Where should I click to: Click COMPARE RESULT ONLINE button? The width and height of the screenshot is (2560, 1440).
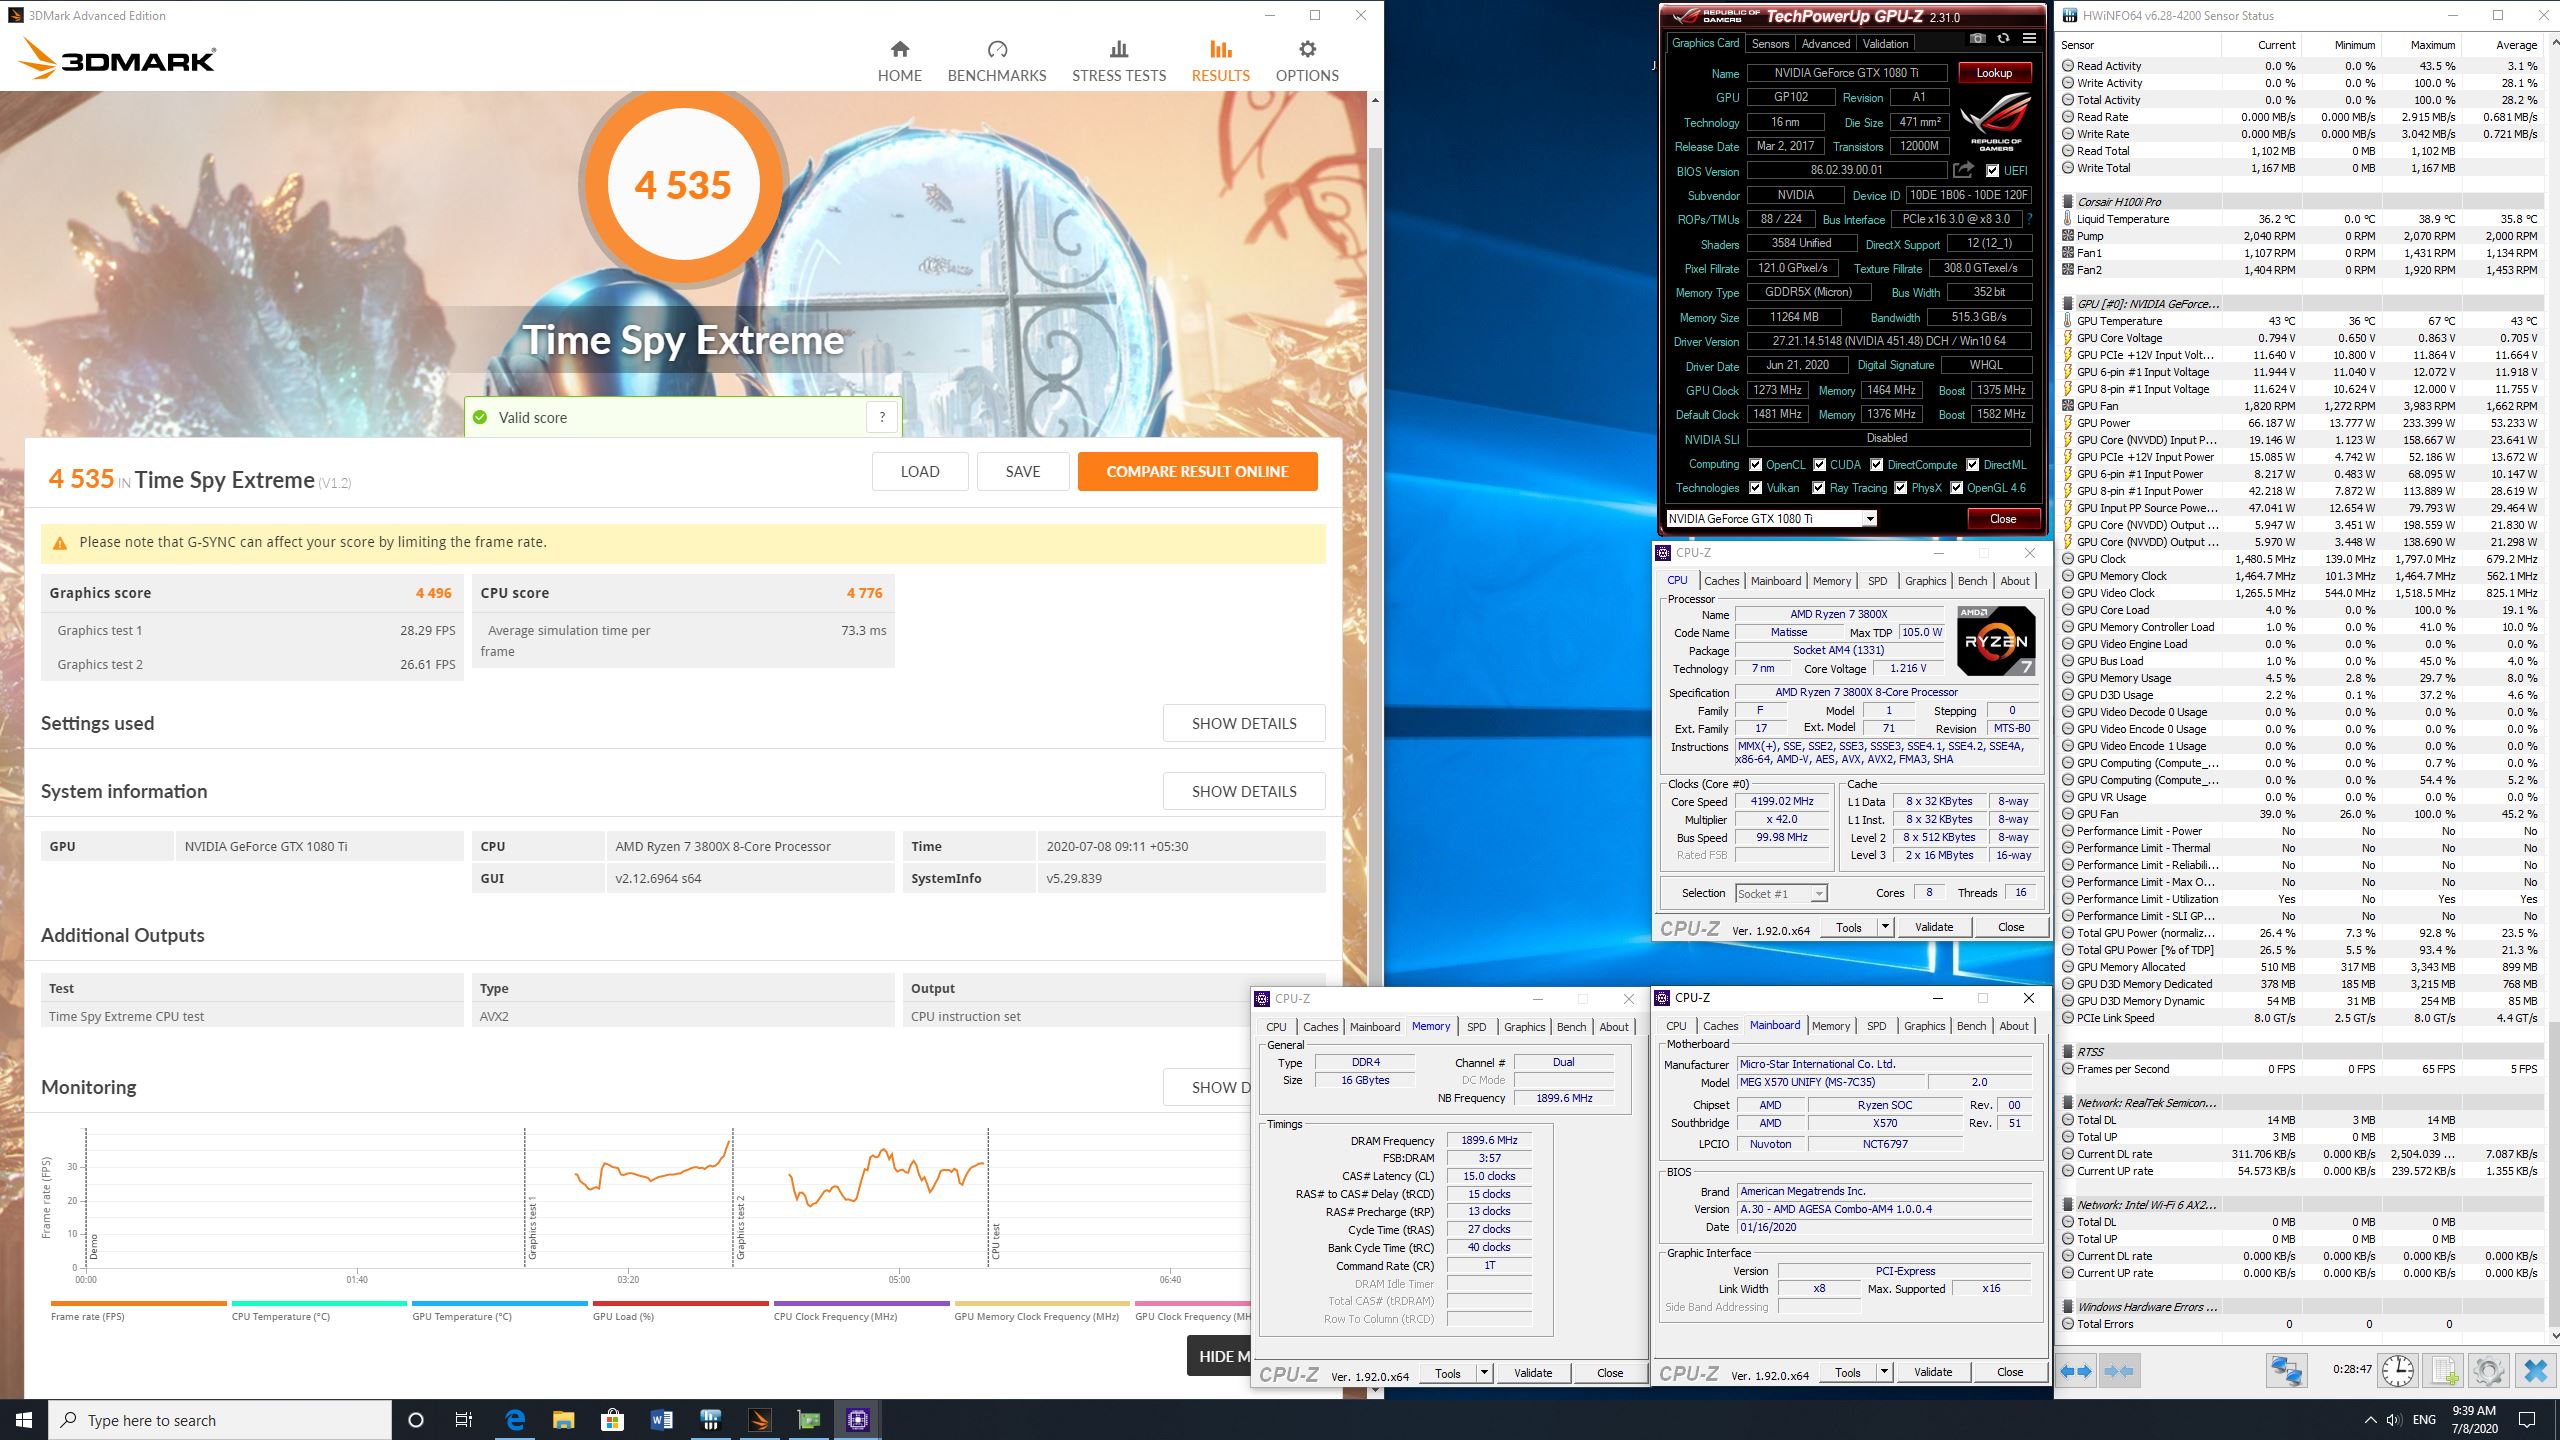1197,471
